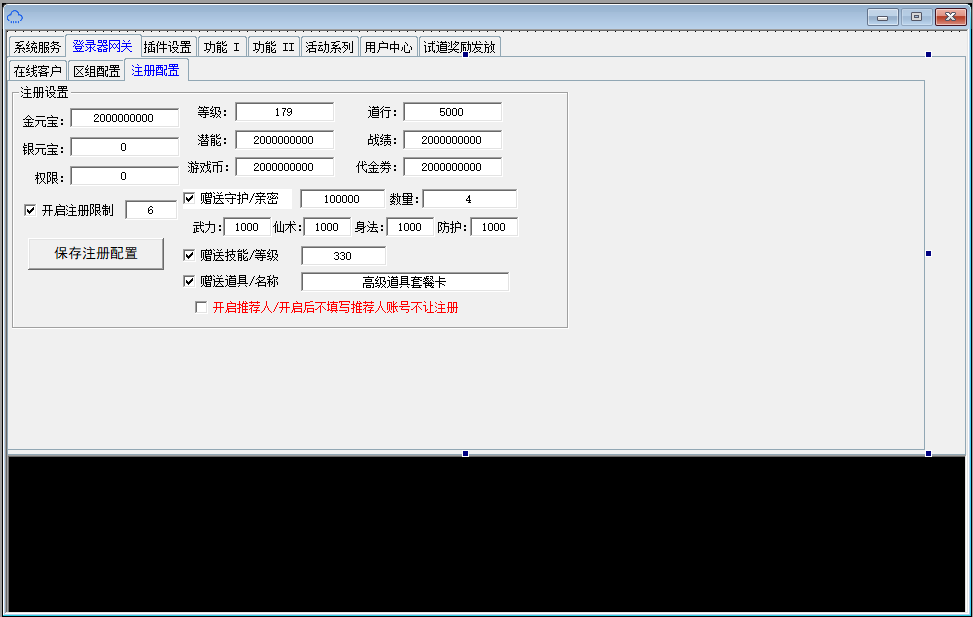
Task: Enable the red 开启推荐人 checkbox
Action: pos(201,307)
